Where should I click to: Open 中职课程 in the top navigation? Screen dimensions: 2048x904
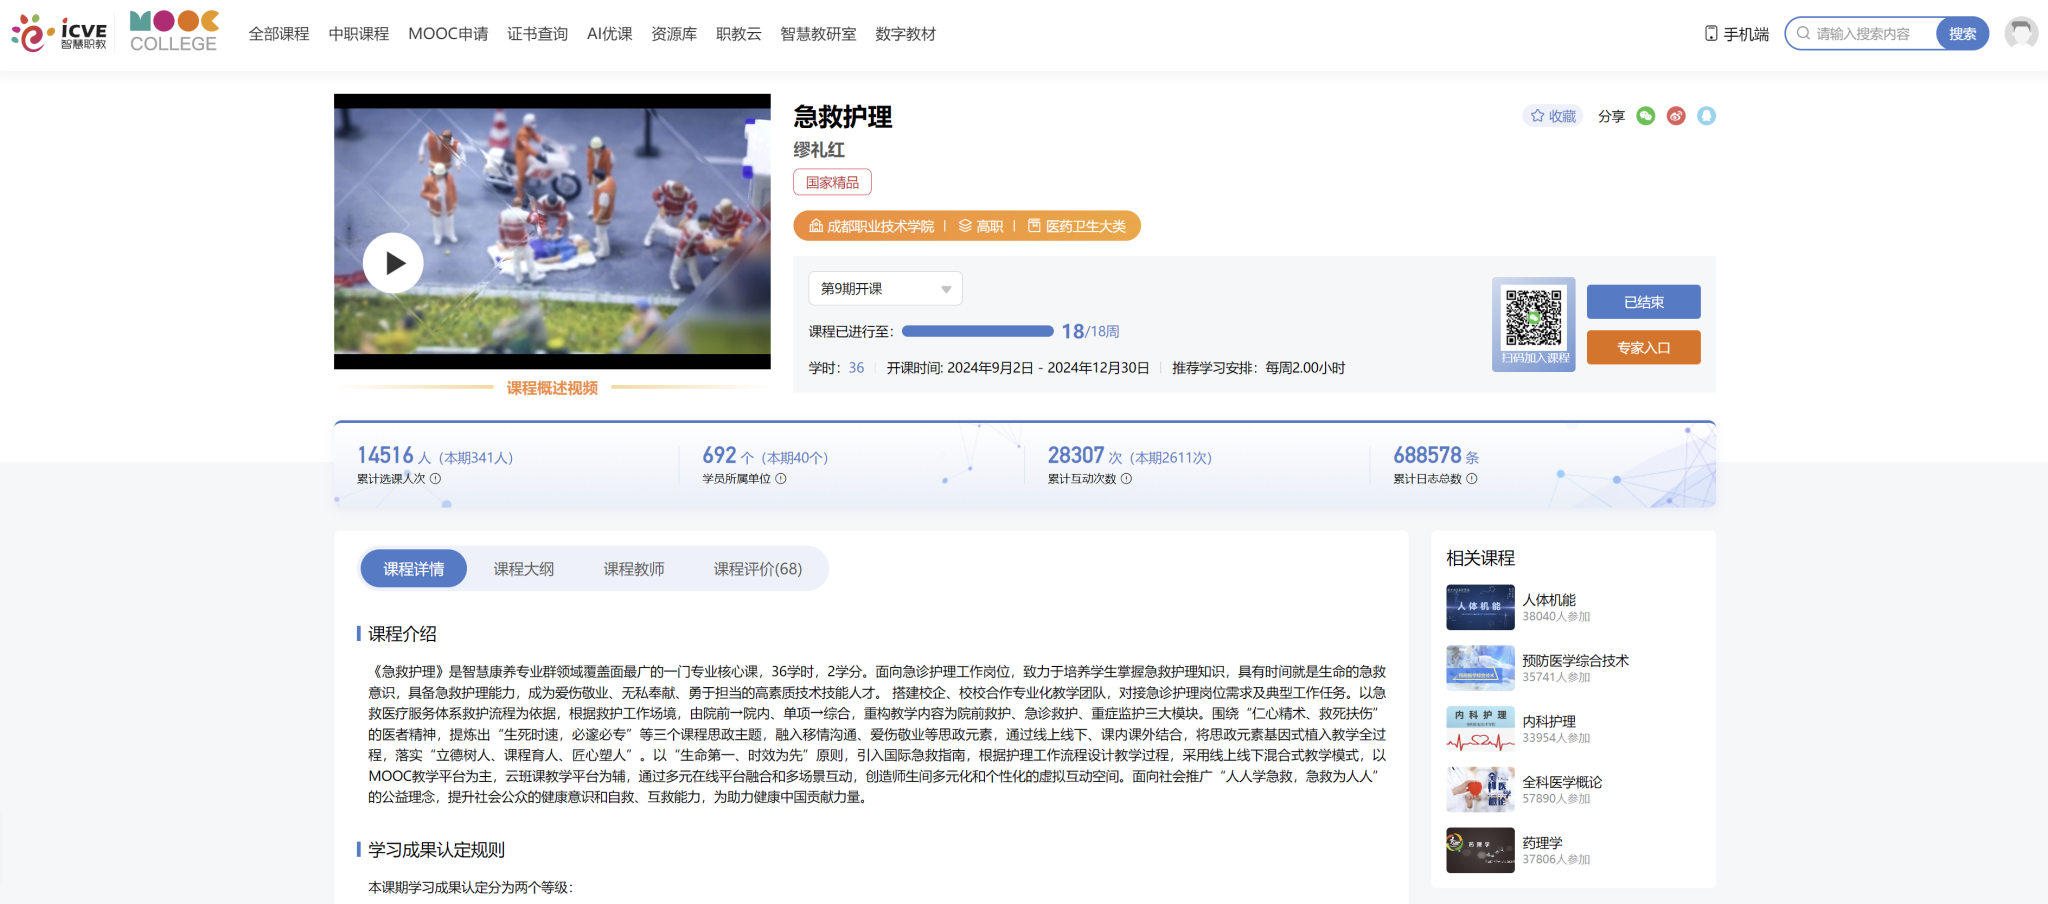point(359,34)
